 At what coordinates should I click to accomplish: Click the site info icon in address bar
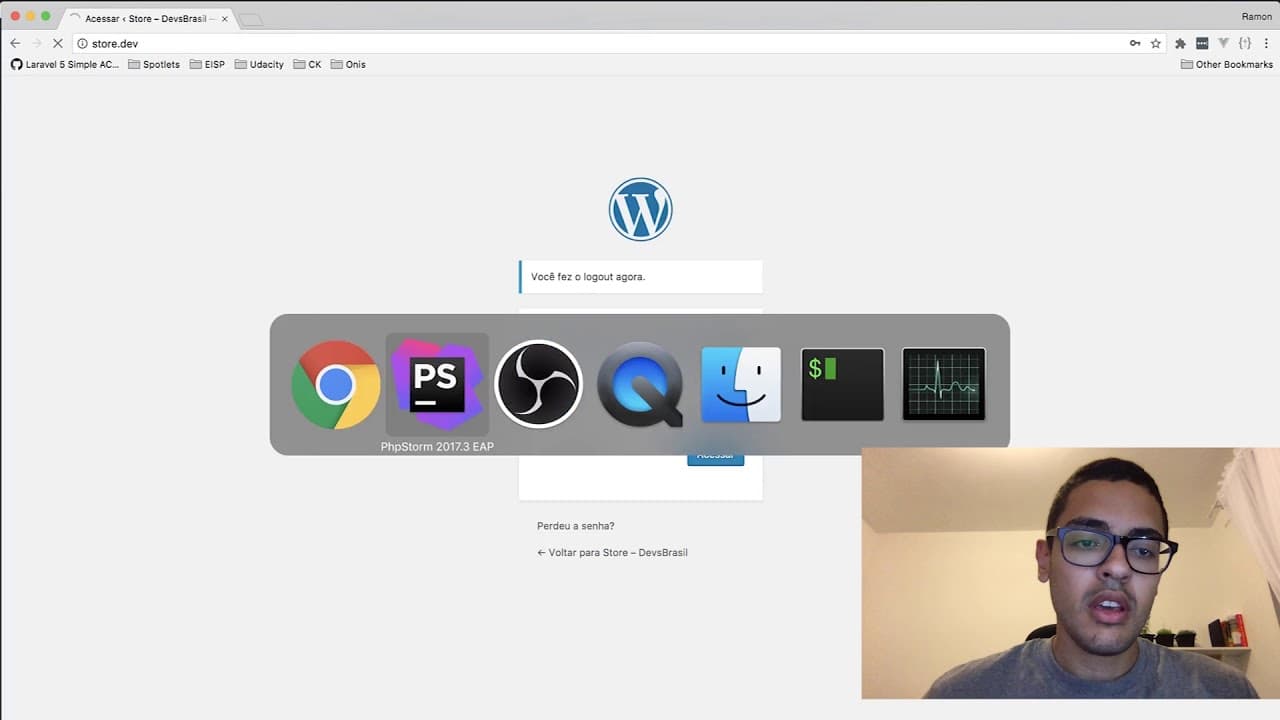pyautogui.click(x=83, y=44)
